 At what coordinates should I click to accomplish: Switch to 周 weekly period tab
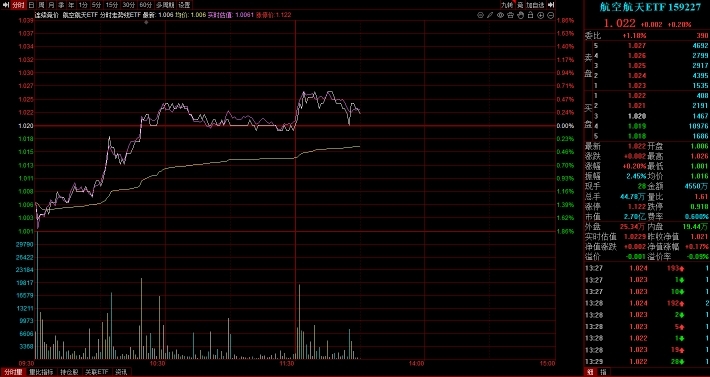41,5
